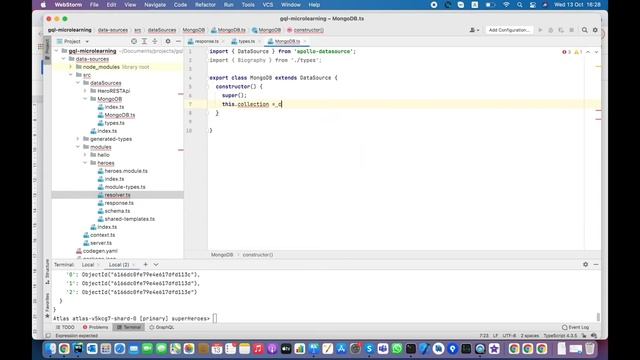
Task: Open the TODO tool window tab
Action: click(65, 327)
